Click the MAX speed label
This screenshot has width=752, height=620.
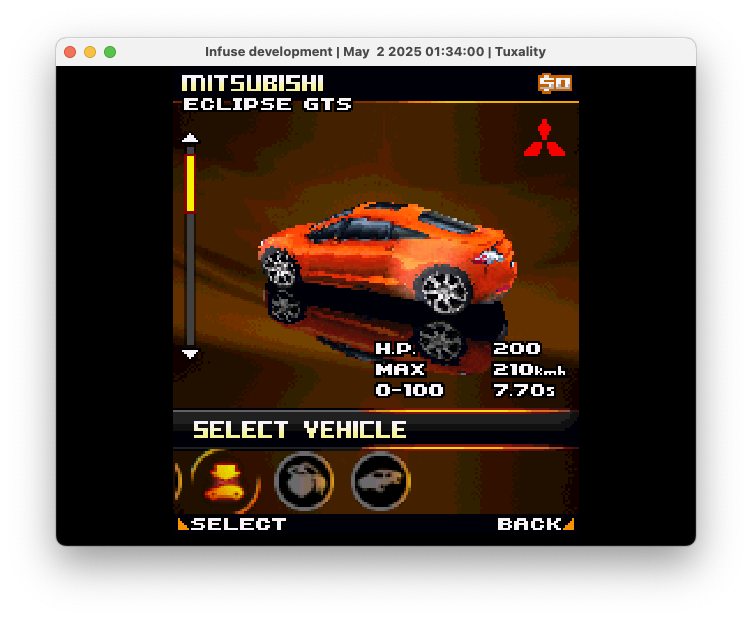pos(400,369)
